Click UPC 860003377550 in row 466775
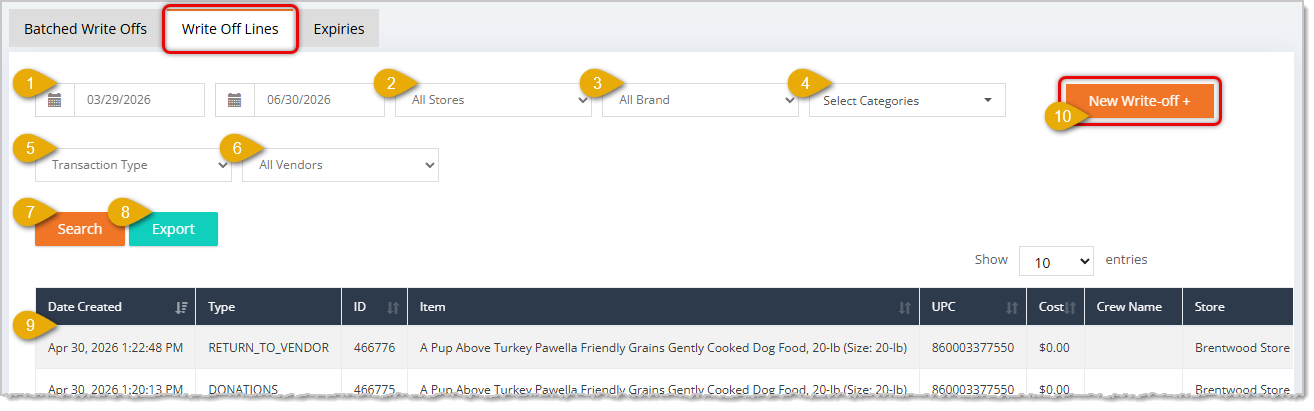 pyautogui.click(x=972, y=390)
